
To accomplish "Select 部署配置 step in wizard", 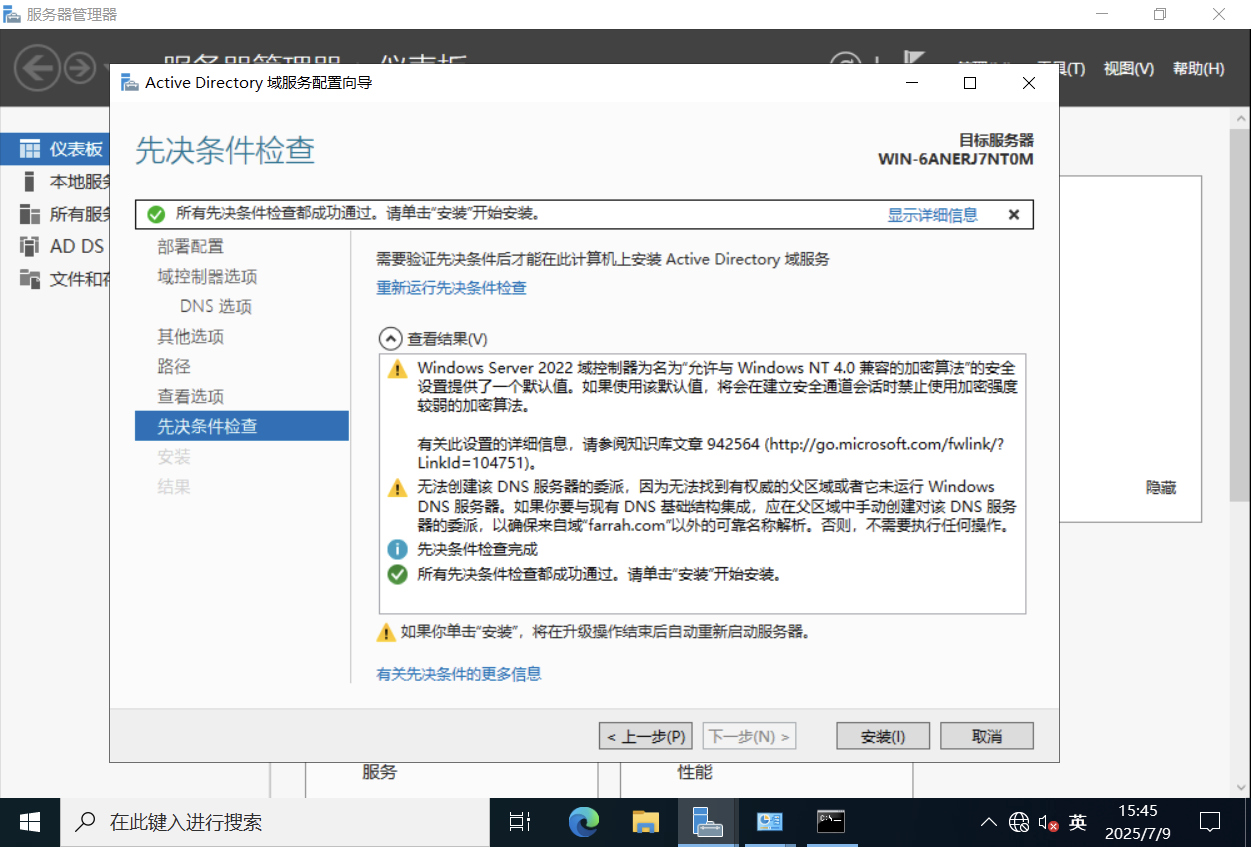I will pyautogui.click(x=190, y=246).
